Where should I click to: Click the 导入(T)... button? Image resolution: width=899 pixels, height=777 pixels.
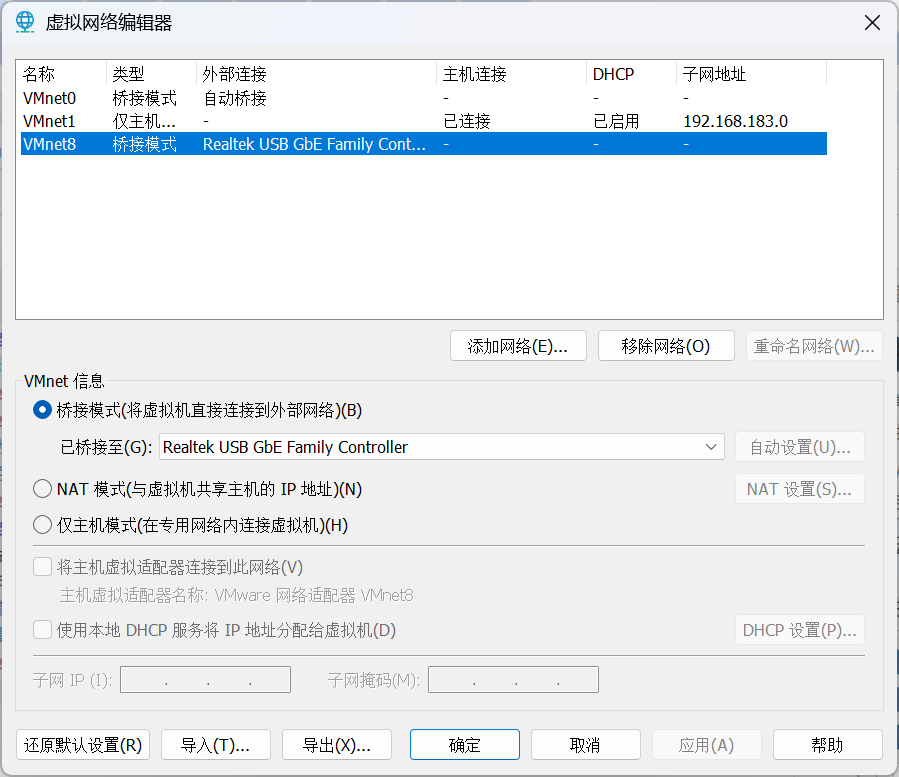[x=216, y=745]
